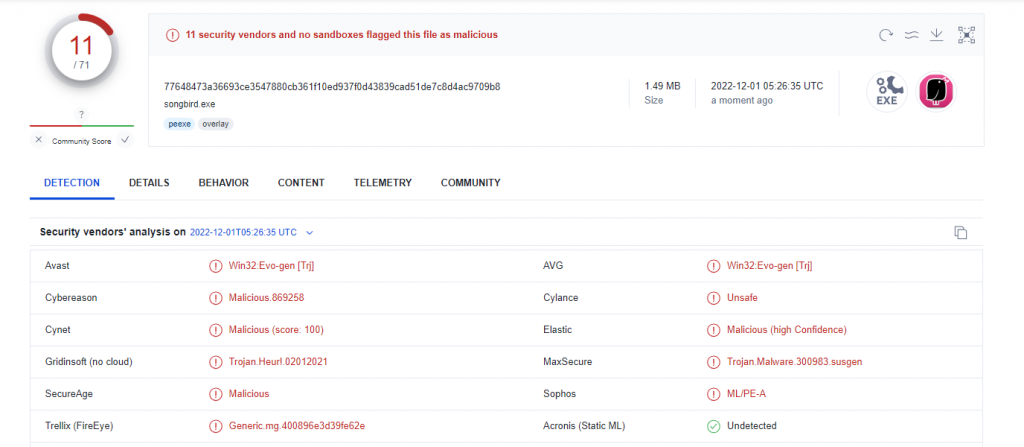Click the peexe tag
Screen dimensions: 1024x447
tap(178, 124)
